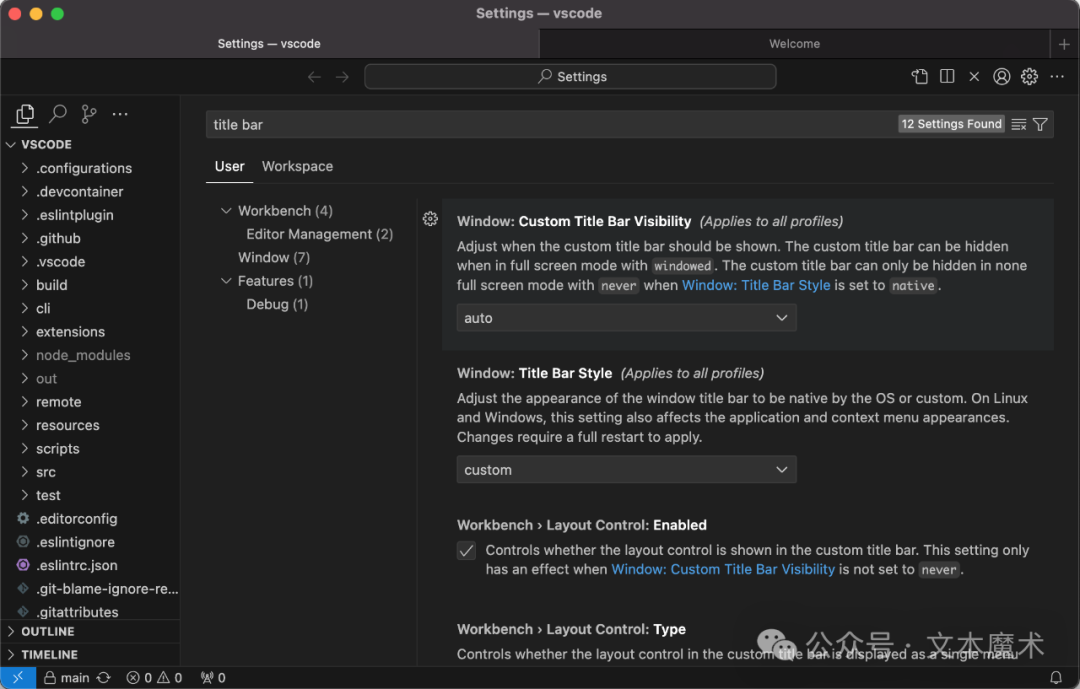Open the Custom Title Bar Visibility dropdown
Viewport: 1080px width, 689px height.
[626, 317]
